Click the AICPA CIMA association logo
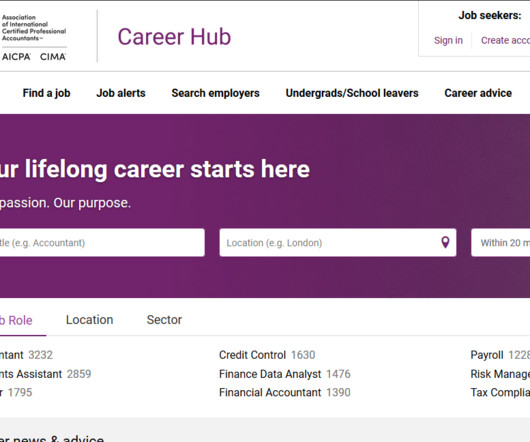Image resolution: width=530 pixels, height=442 pixels. pyautogui.click(x=34, y=38)
